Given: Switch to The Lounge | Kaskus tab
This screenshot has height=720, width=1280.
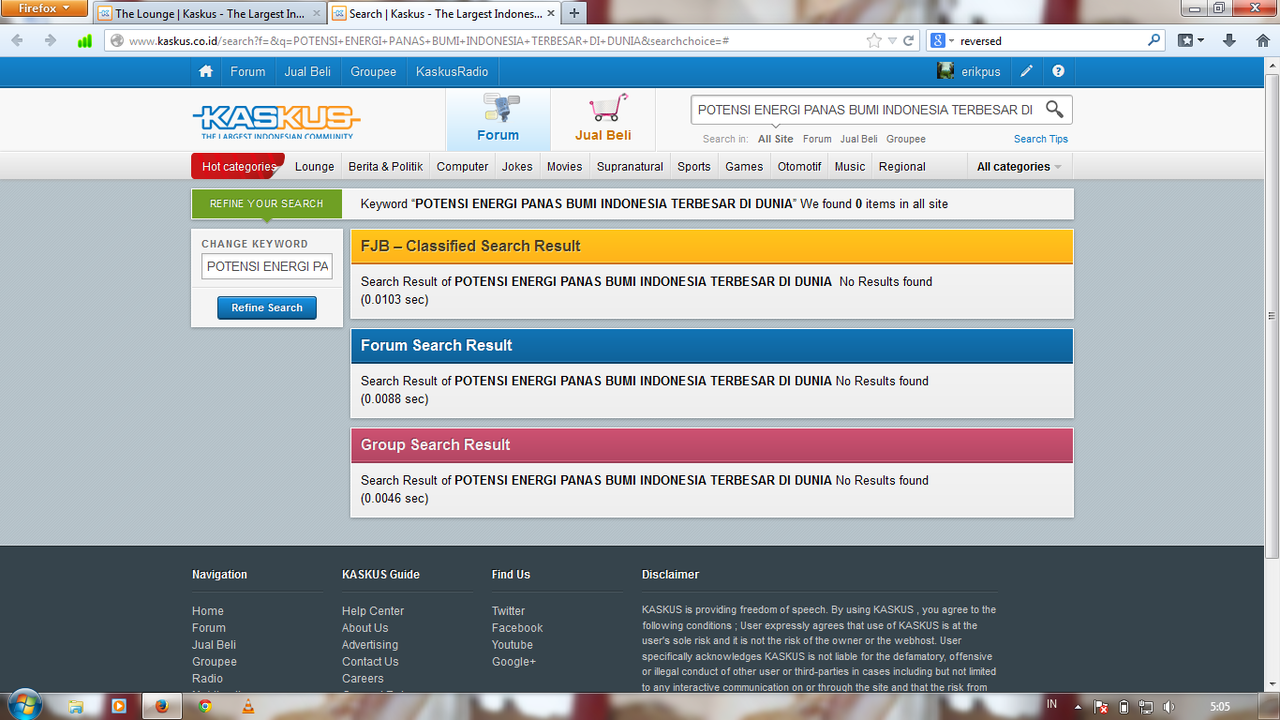Looking at the screenshot, I should tap(208, 14).
